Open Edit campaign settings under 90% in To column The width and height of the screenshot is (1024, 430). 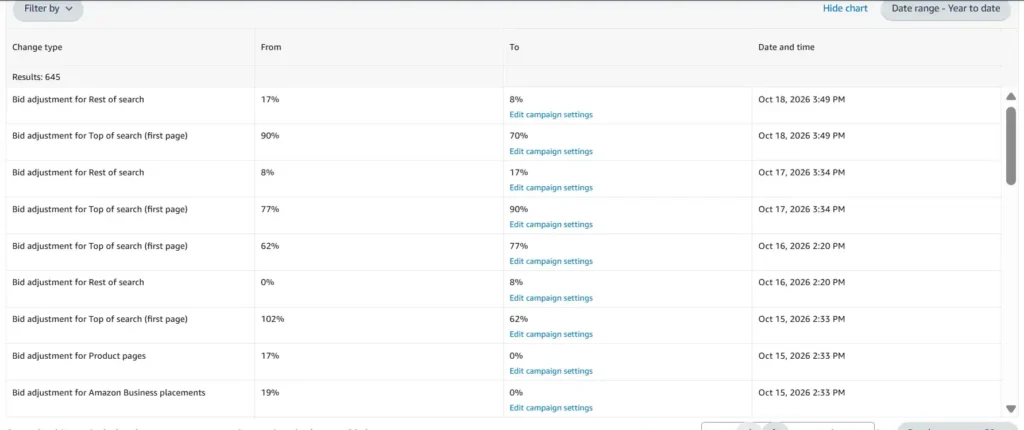coord(551,224)
